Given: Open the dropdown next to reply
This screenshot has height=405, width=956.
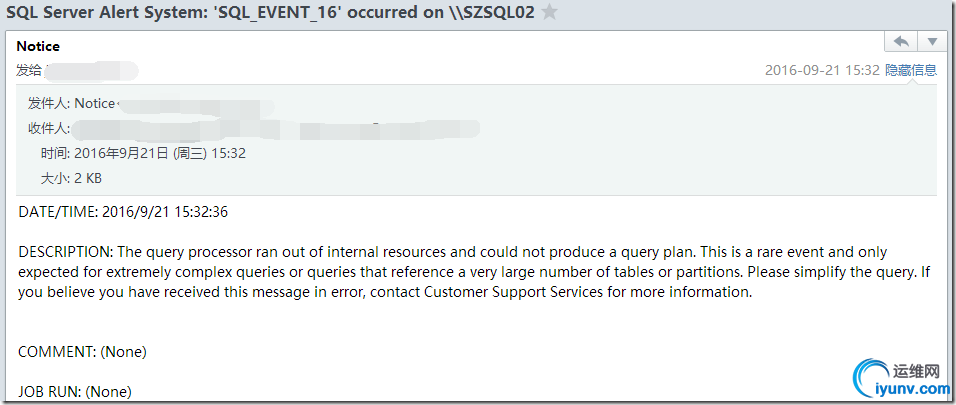Looking at the screenshot, I should coord(932,42).
